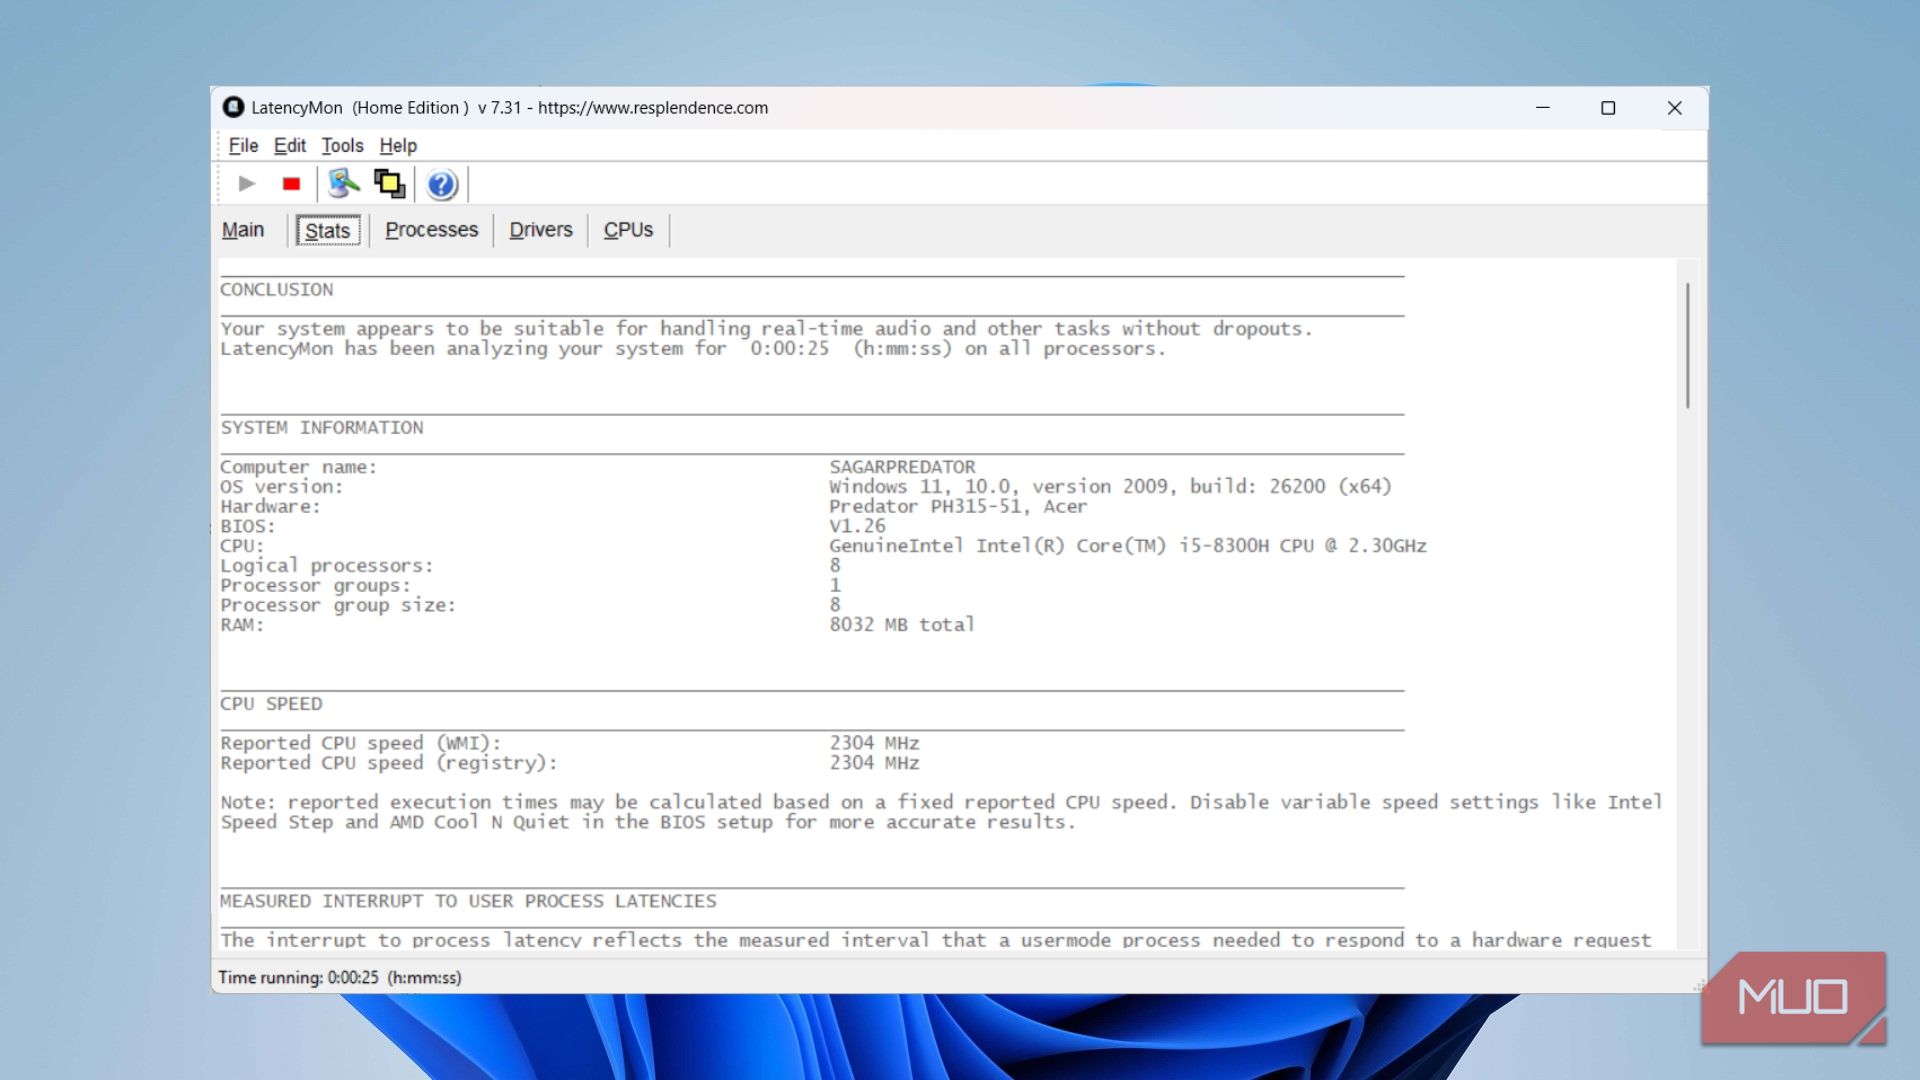This screenshot has height=1080, width=1920.
Task: Click the window's resize grip in the status bar corner
Action: [x=1699, y=985]
